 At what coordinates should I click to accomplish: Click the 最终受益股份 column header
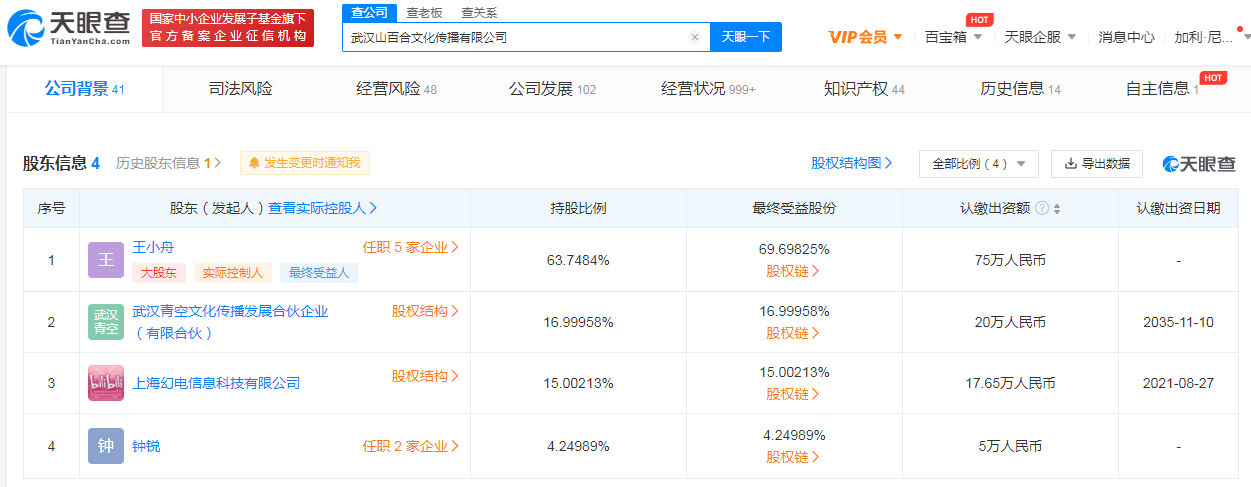pos(794,208)
